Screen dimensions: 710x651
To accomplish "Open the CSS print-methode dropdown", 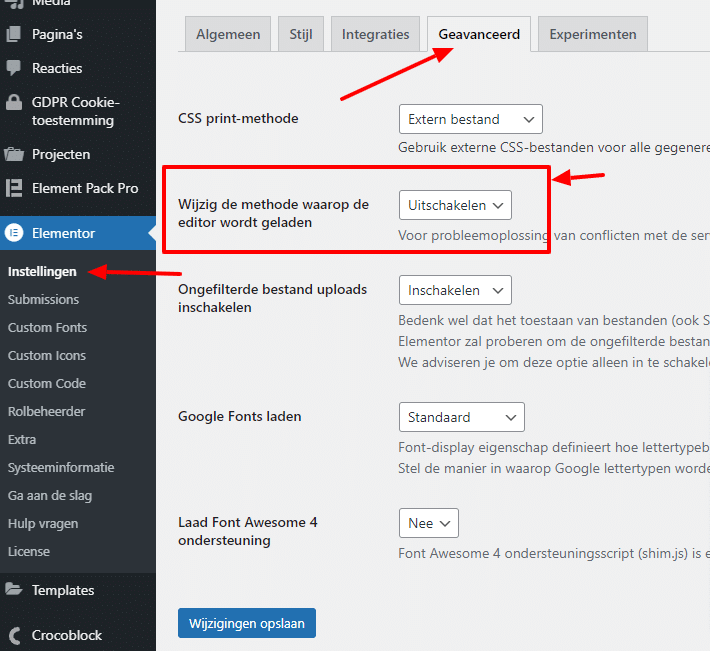I will point(470,119).
